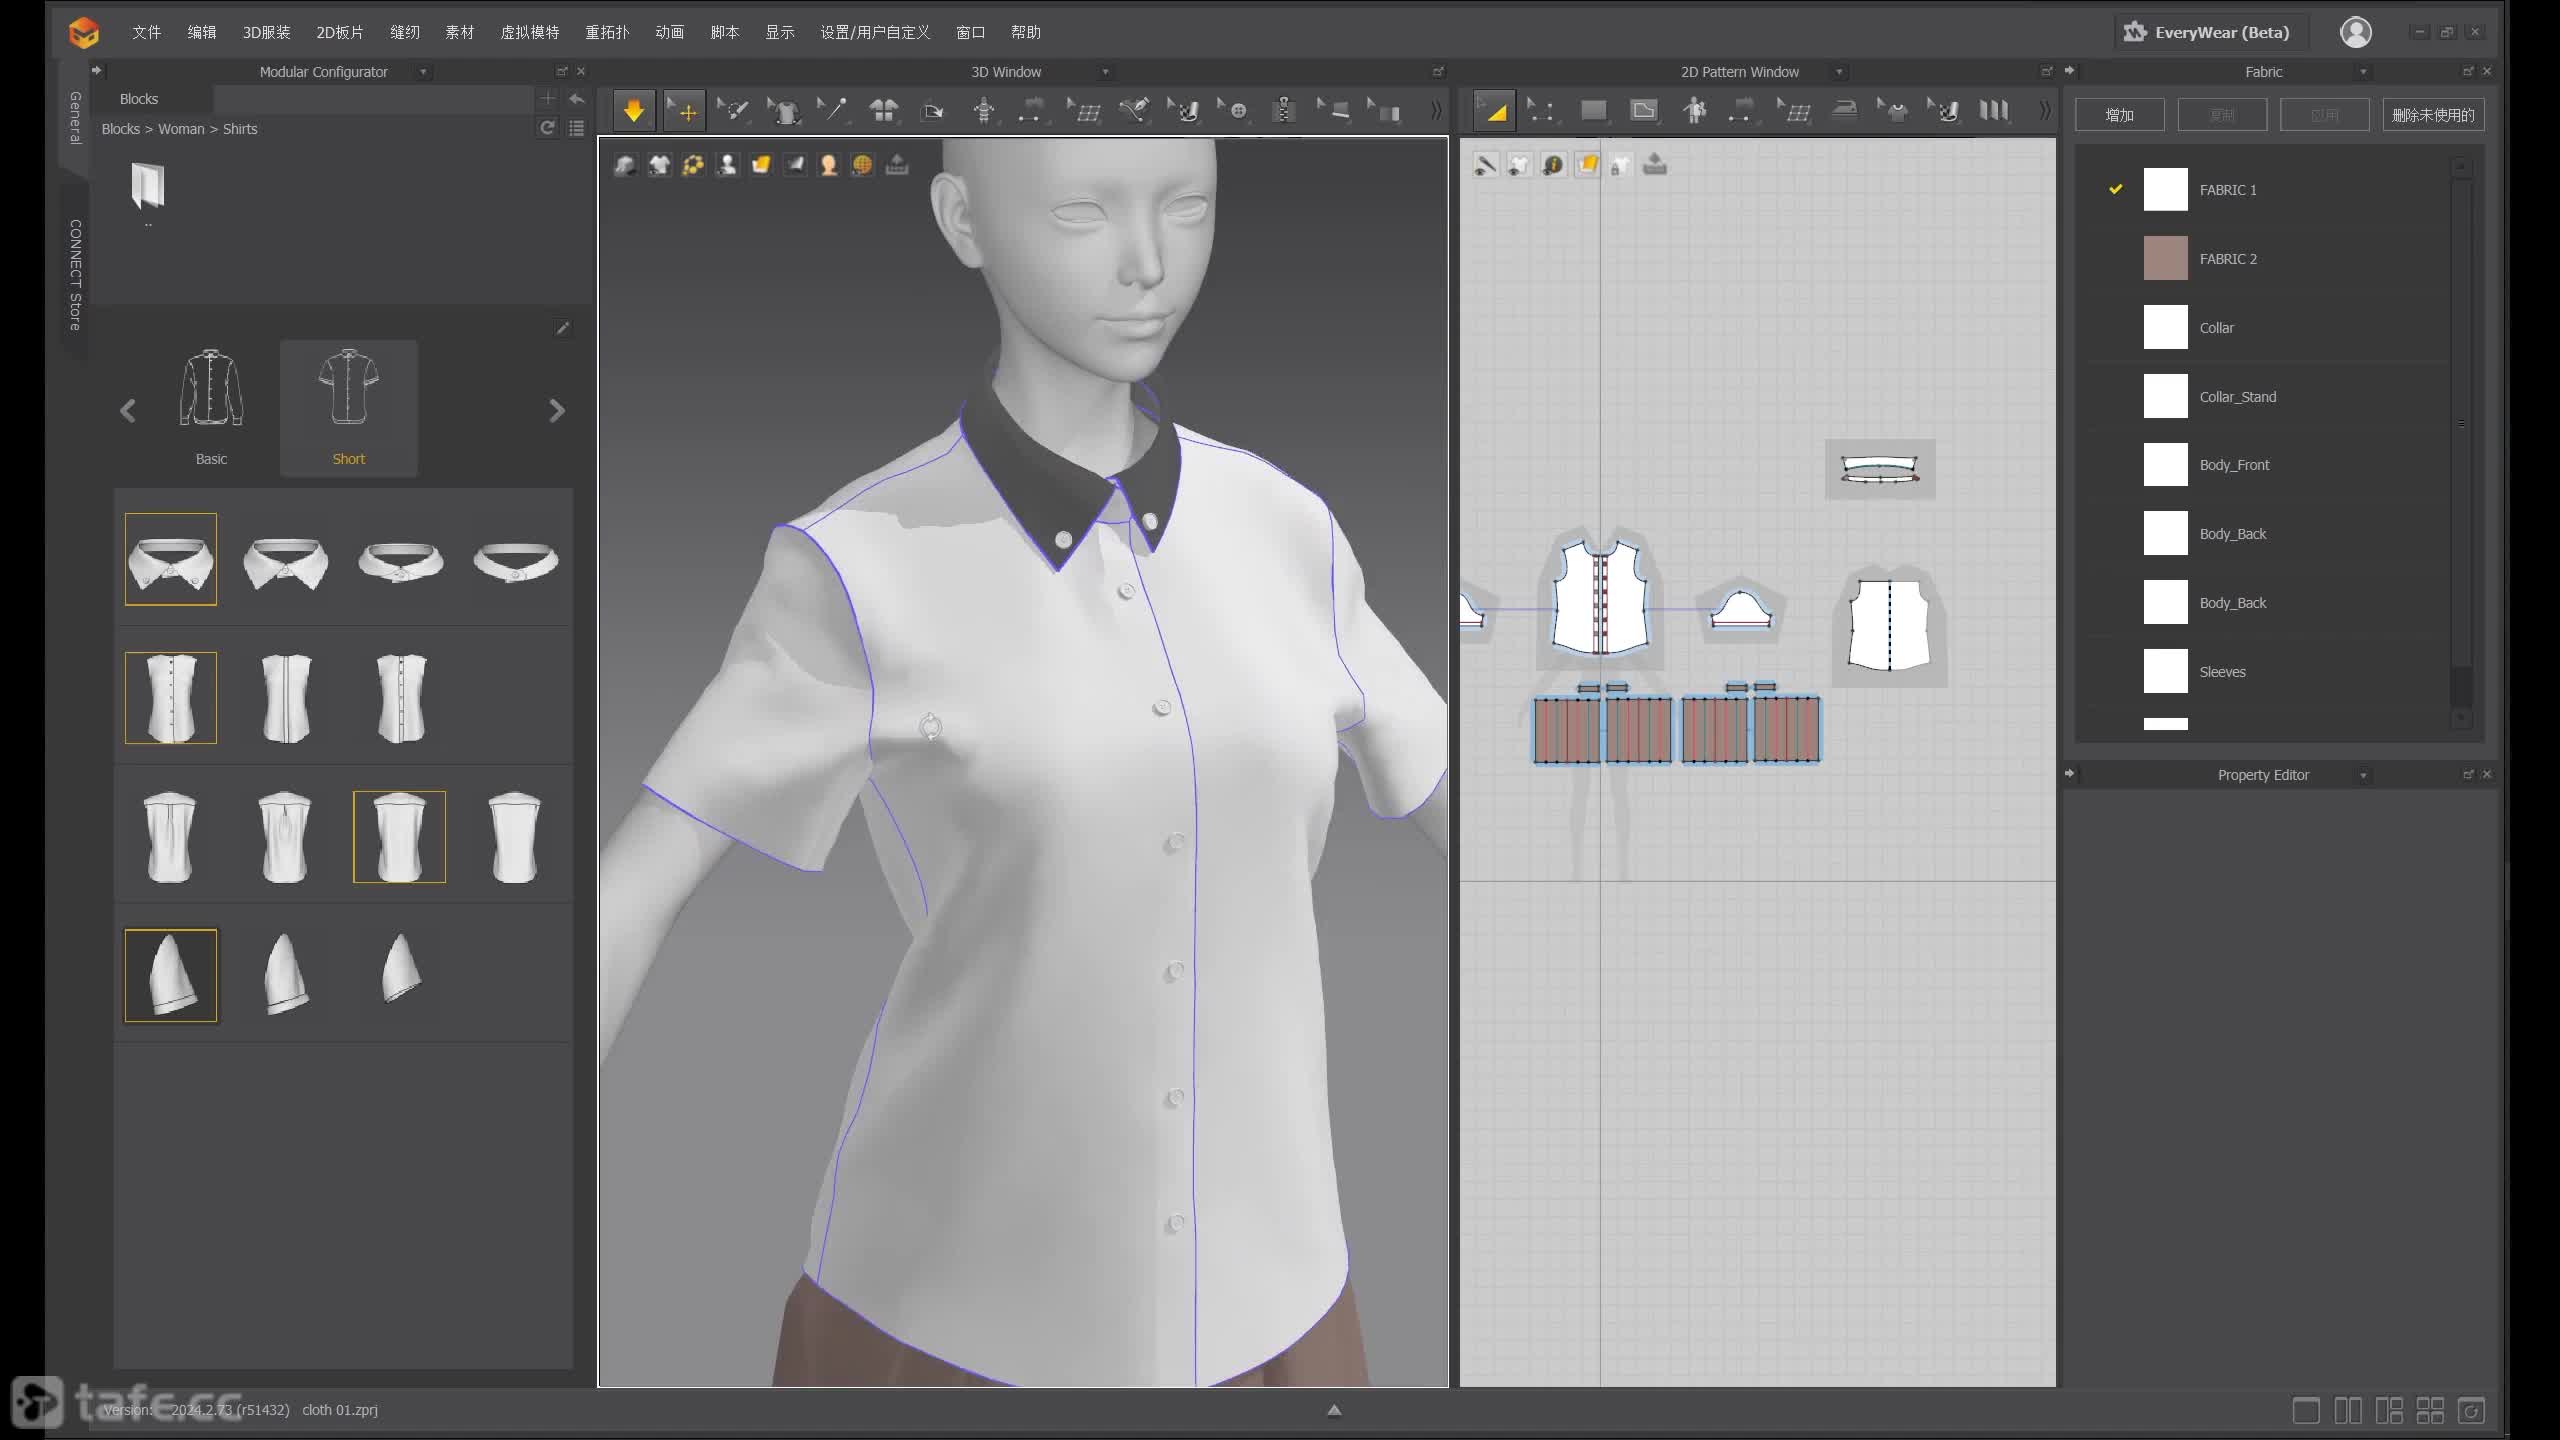The image size is (2560, 1440).
Task: Toggle the mesh globe display icon
Action: [x=862, y=165]
